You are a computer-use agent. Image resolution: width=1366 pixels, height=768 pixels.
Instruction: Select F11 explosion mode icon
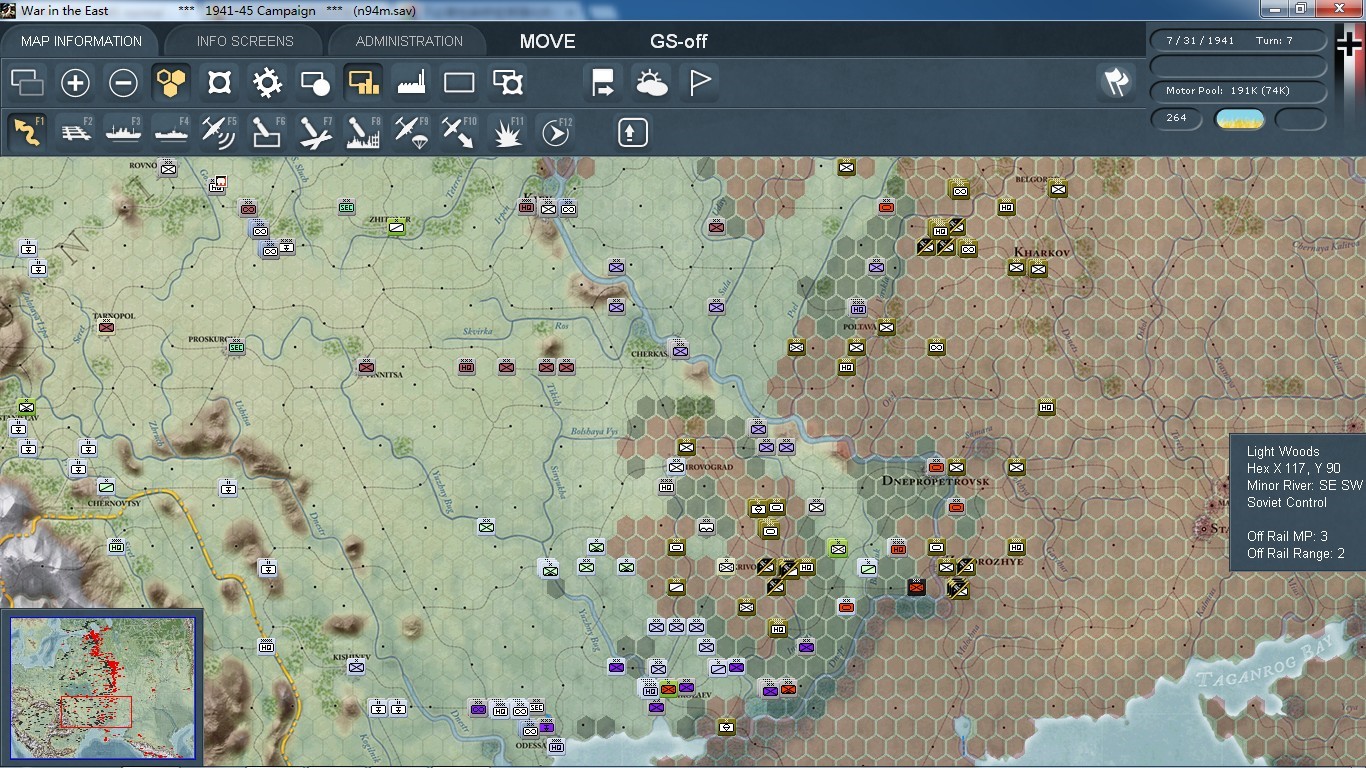point(508,131)
